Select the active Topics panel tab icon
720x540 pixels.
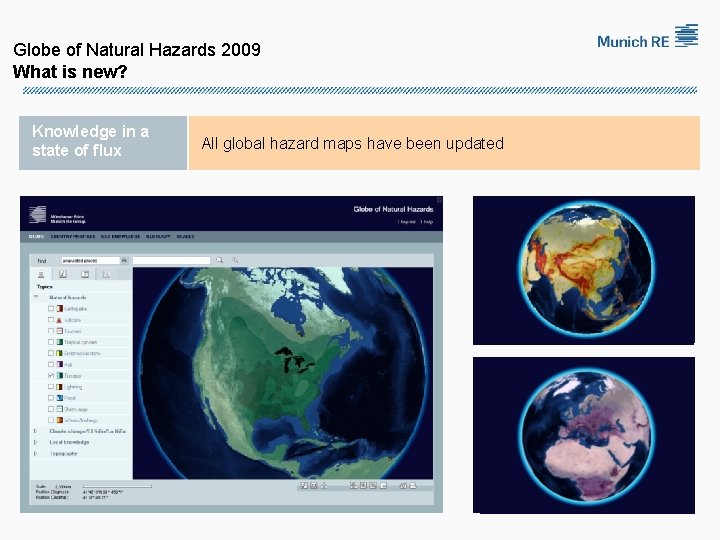[x=41, y=274]
